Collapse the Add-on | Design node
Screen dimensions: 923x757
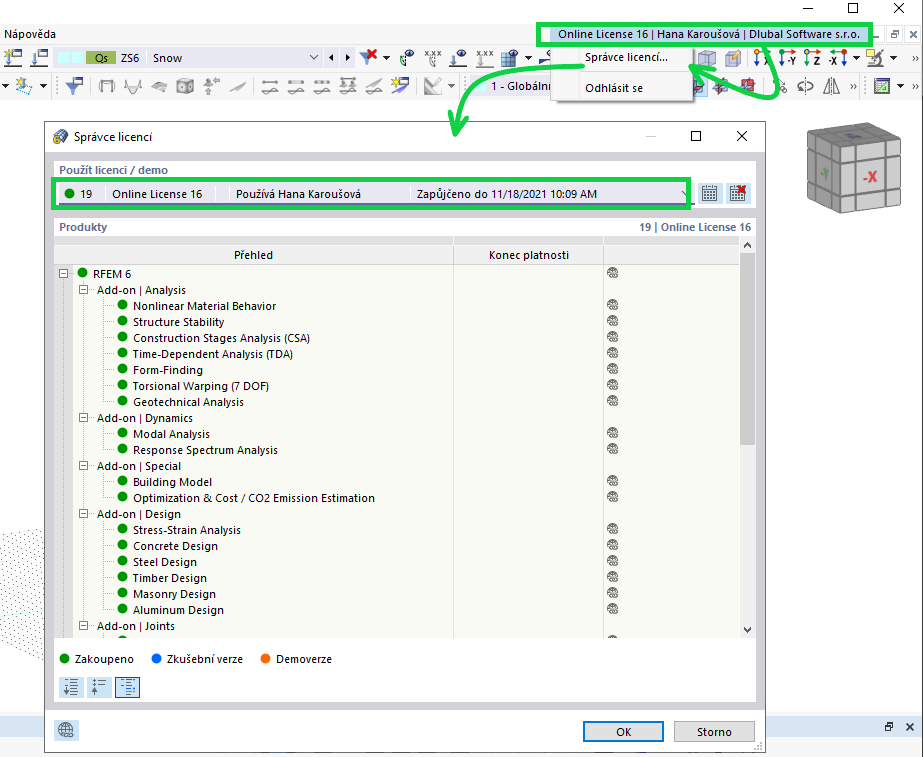[84, 513]
